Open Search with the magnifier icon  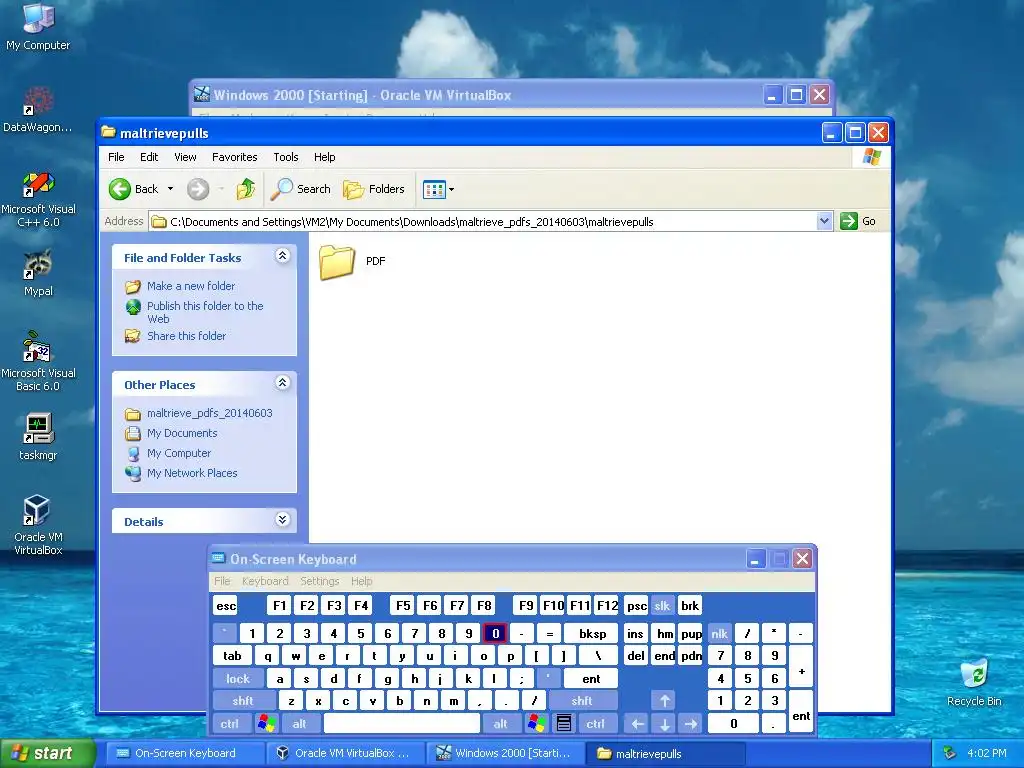click(282, 189)
